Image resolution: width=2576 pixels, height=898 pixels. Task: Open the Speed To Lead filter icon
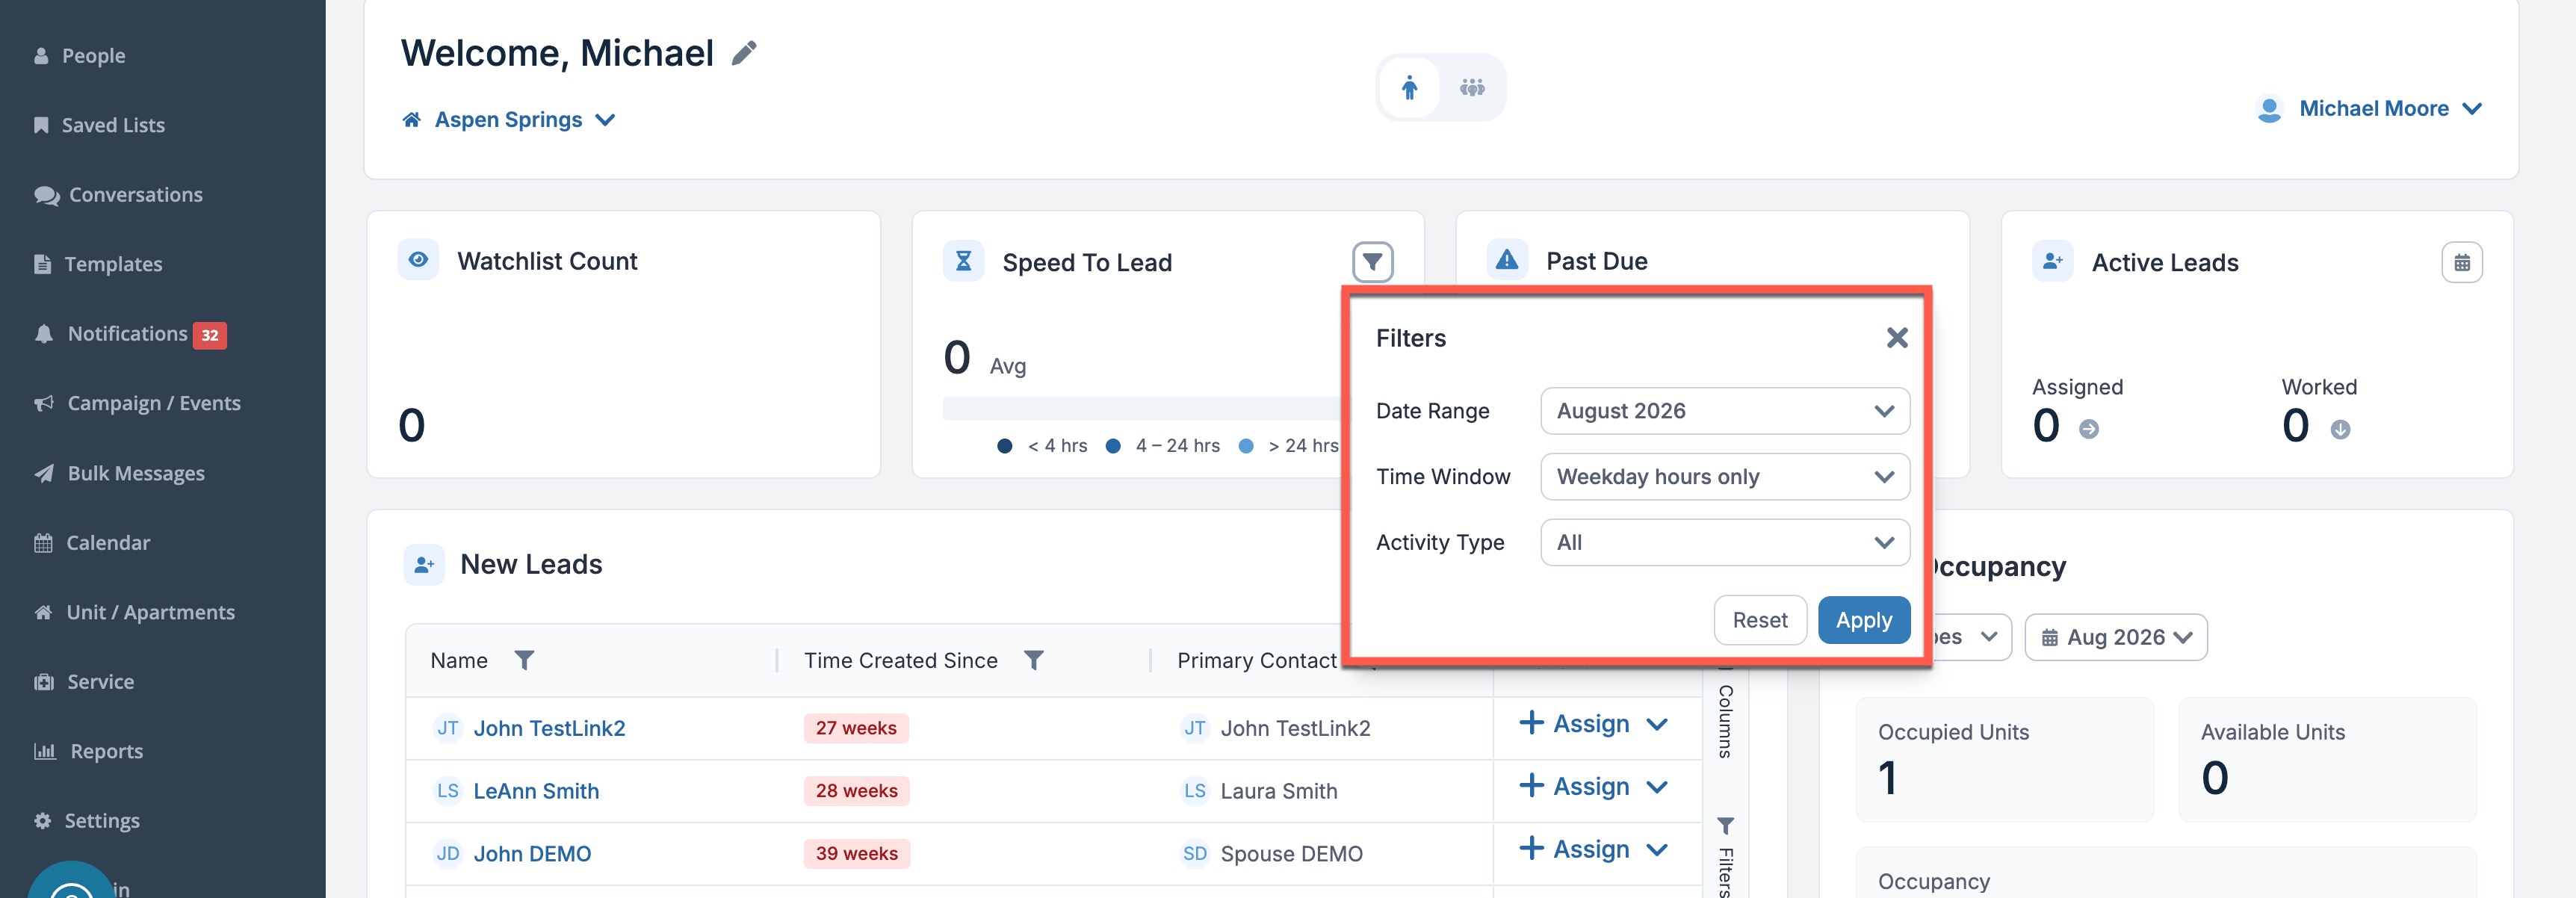pyautogui.click(x=1372, y=262)
